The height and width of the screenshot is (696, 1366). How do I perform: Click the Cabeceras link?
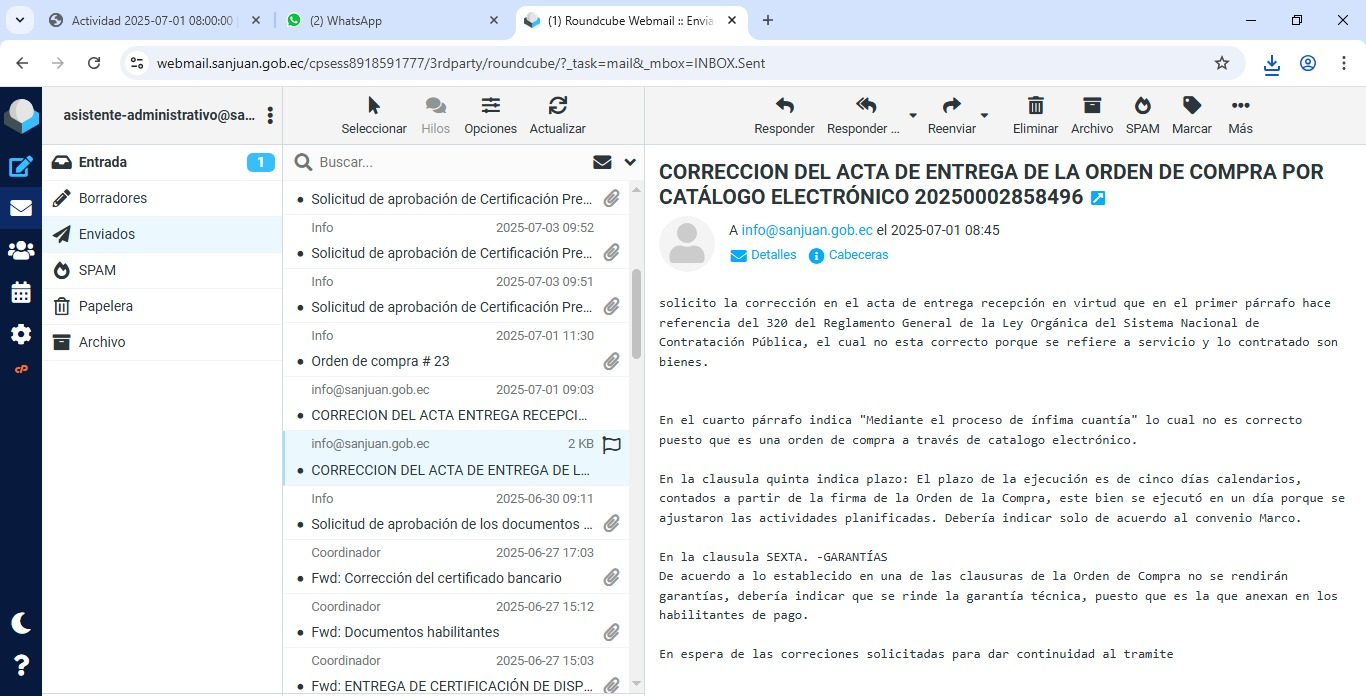click(x=858, y=255)
